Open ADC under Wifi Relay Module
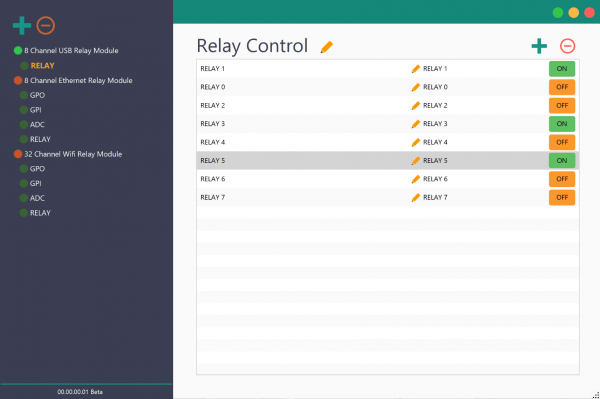 tap(37, 198)
